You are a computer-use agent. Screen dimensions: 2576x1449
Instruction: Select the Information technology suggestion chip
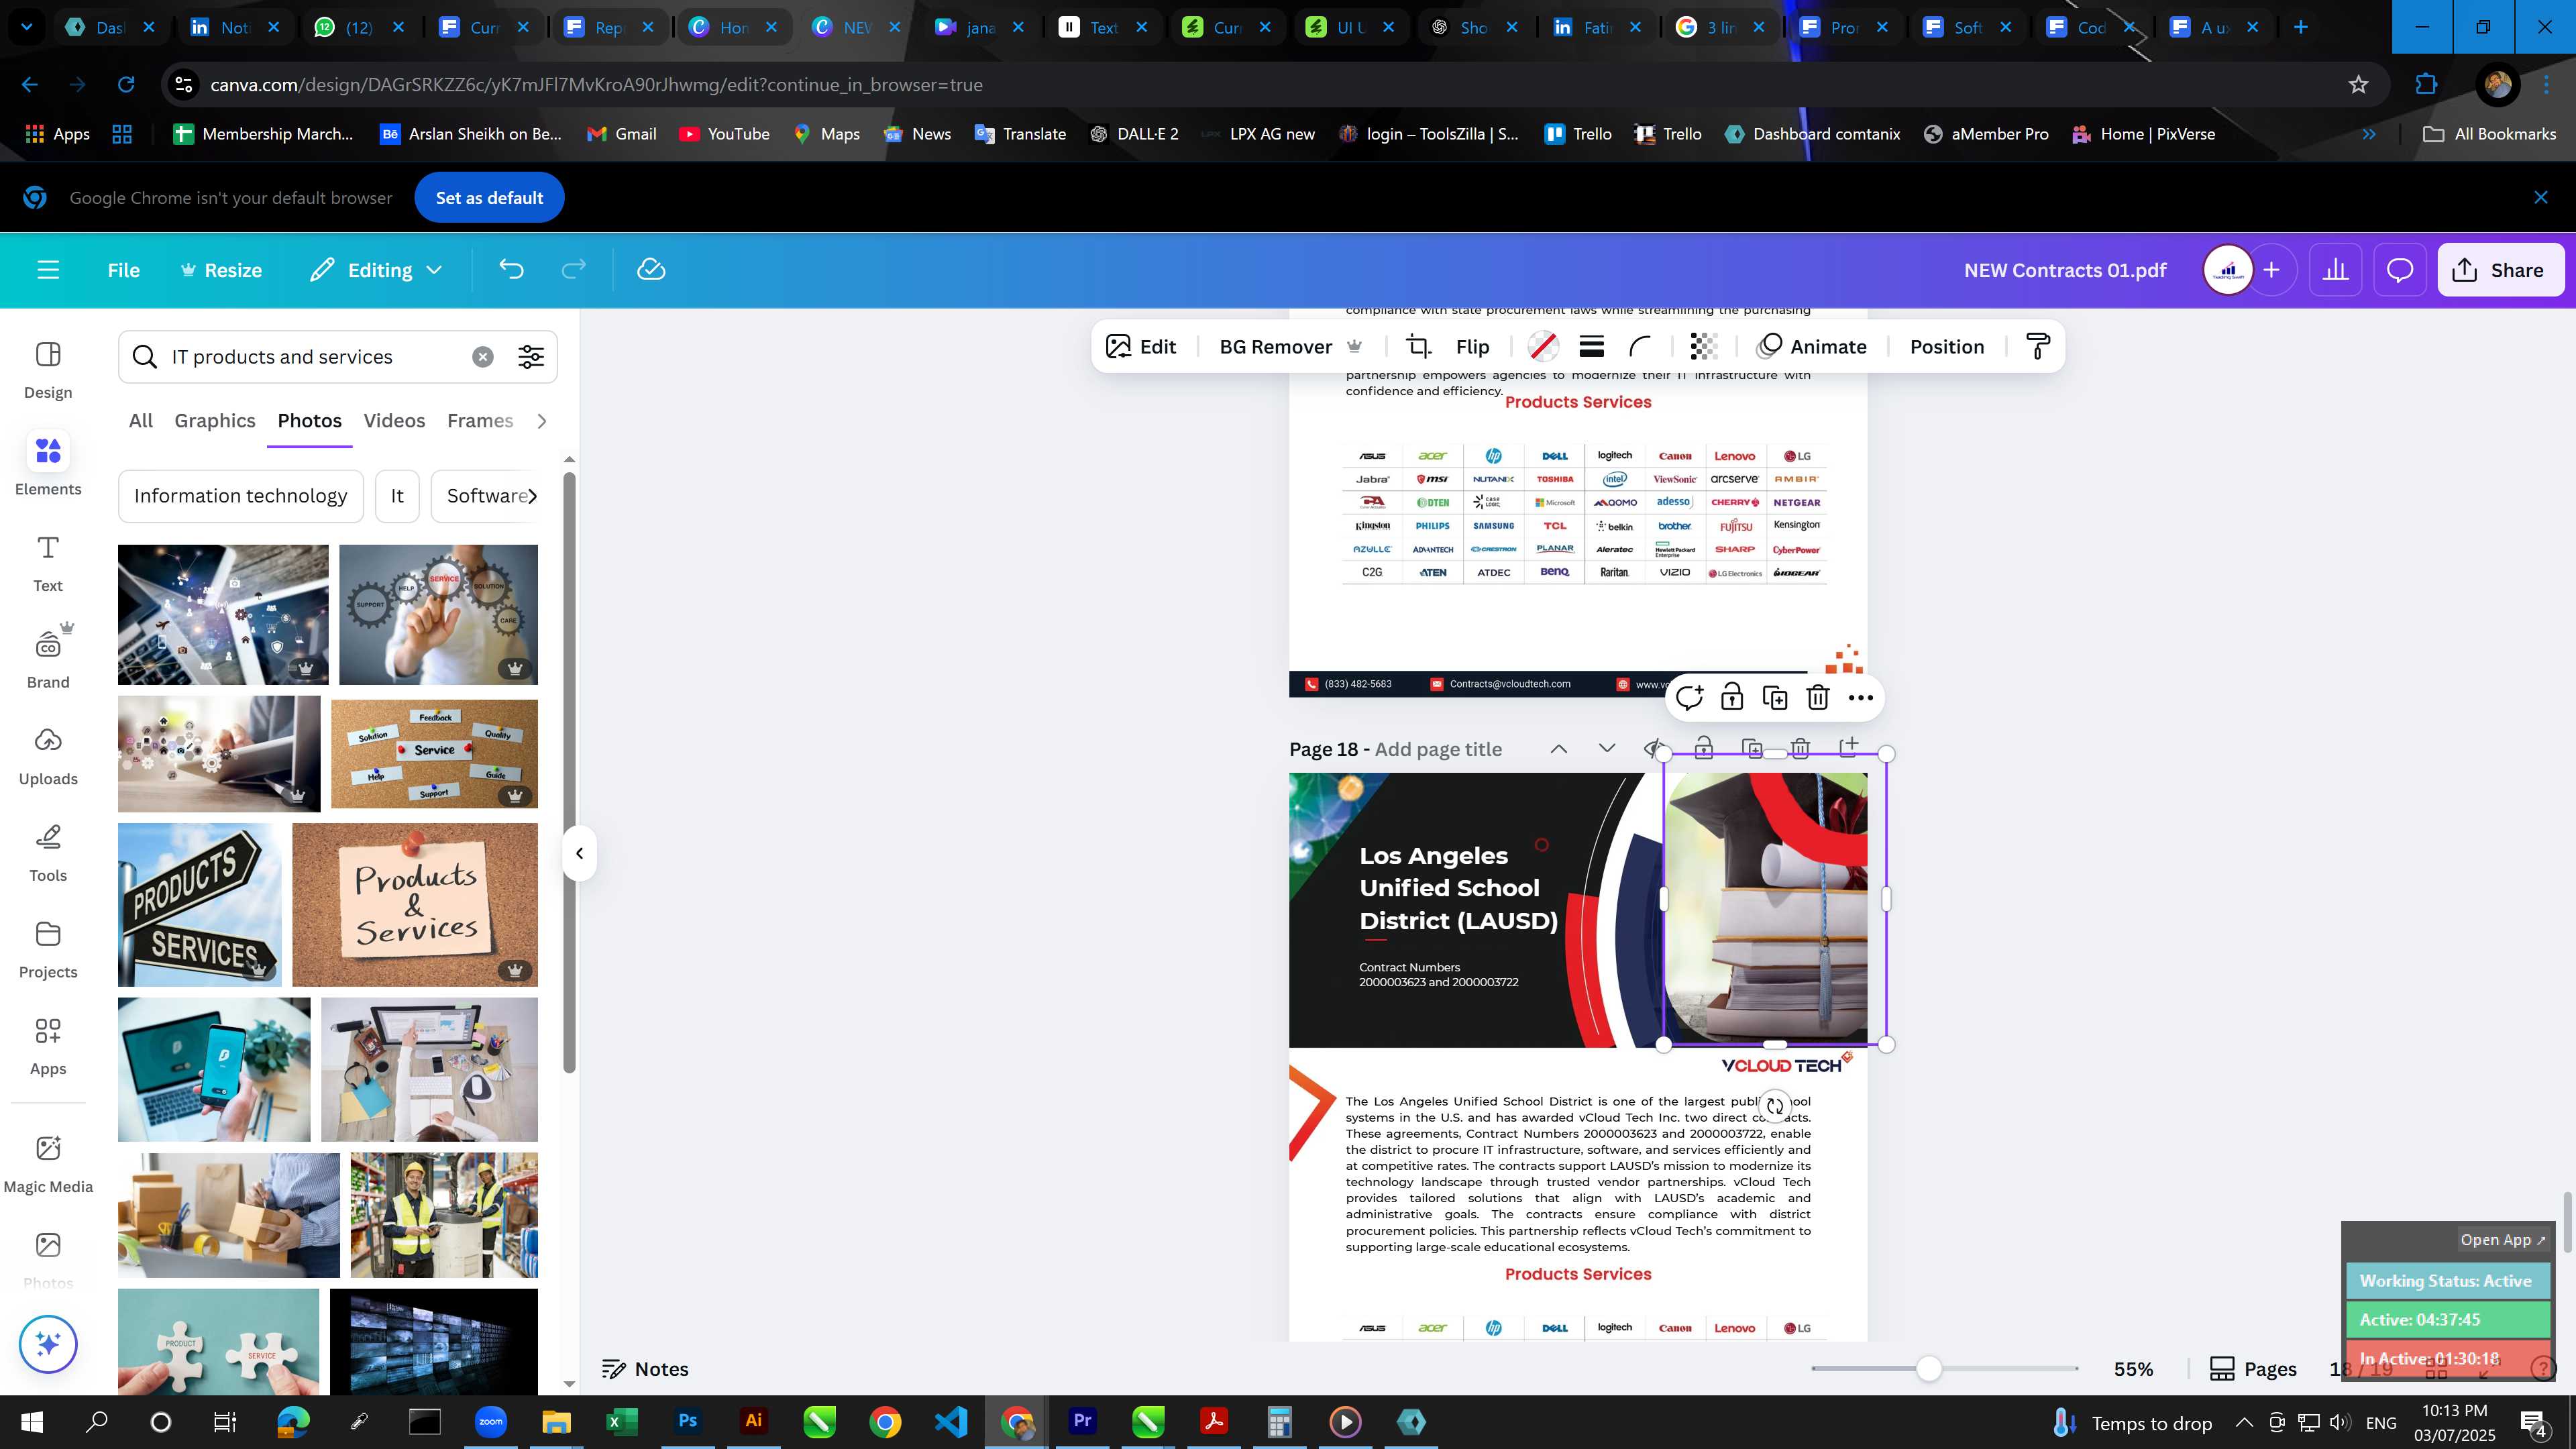point(241,496)
